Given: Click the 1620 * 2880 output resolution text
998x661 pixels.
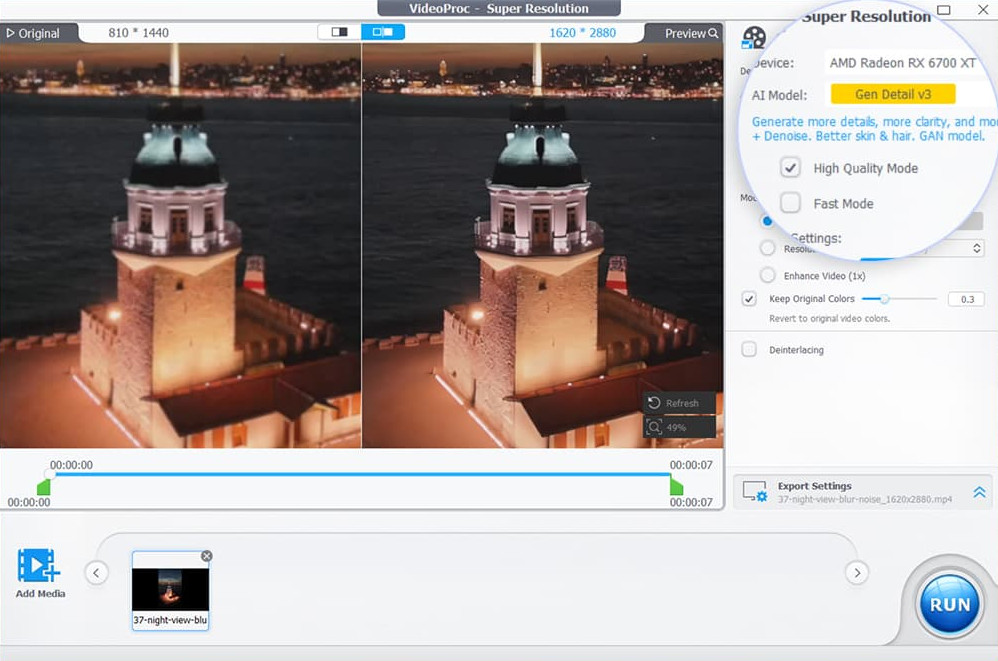Looking at the screenshot, I should tap(582, 33).
